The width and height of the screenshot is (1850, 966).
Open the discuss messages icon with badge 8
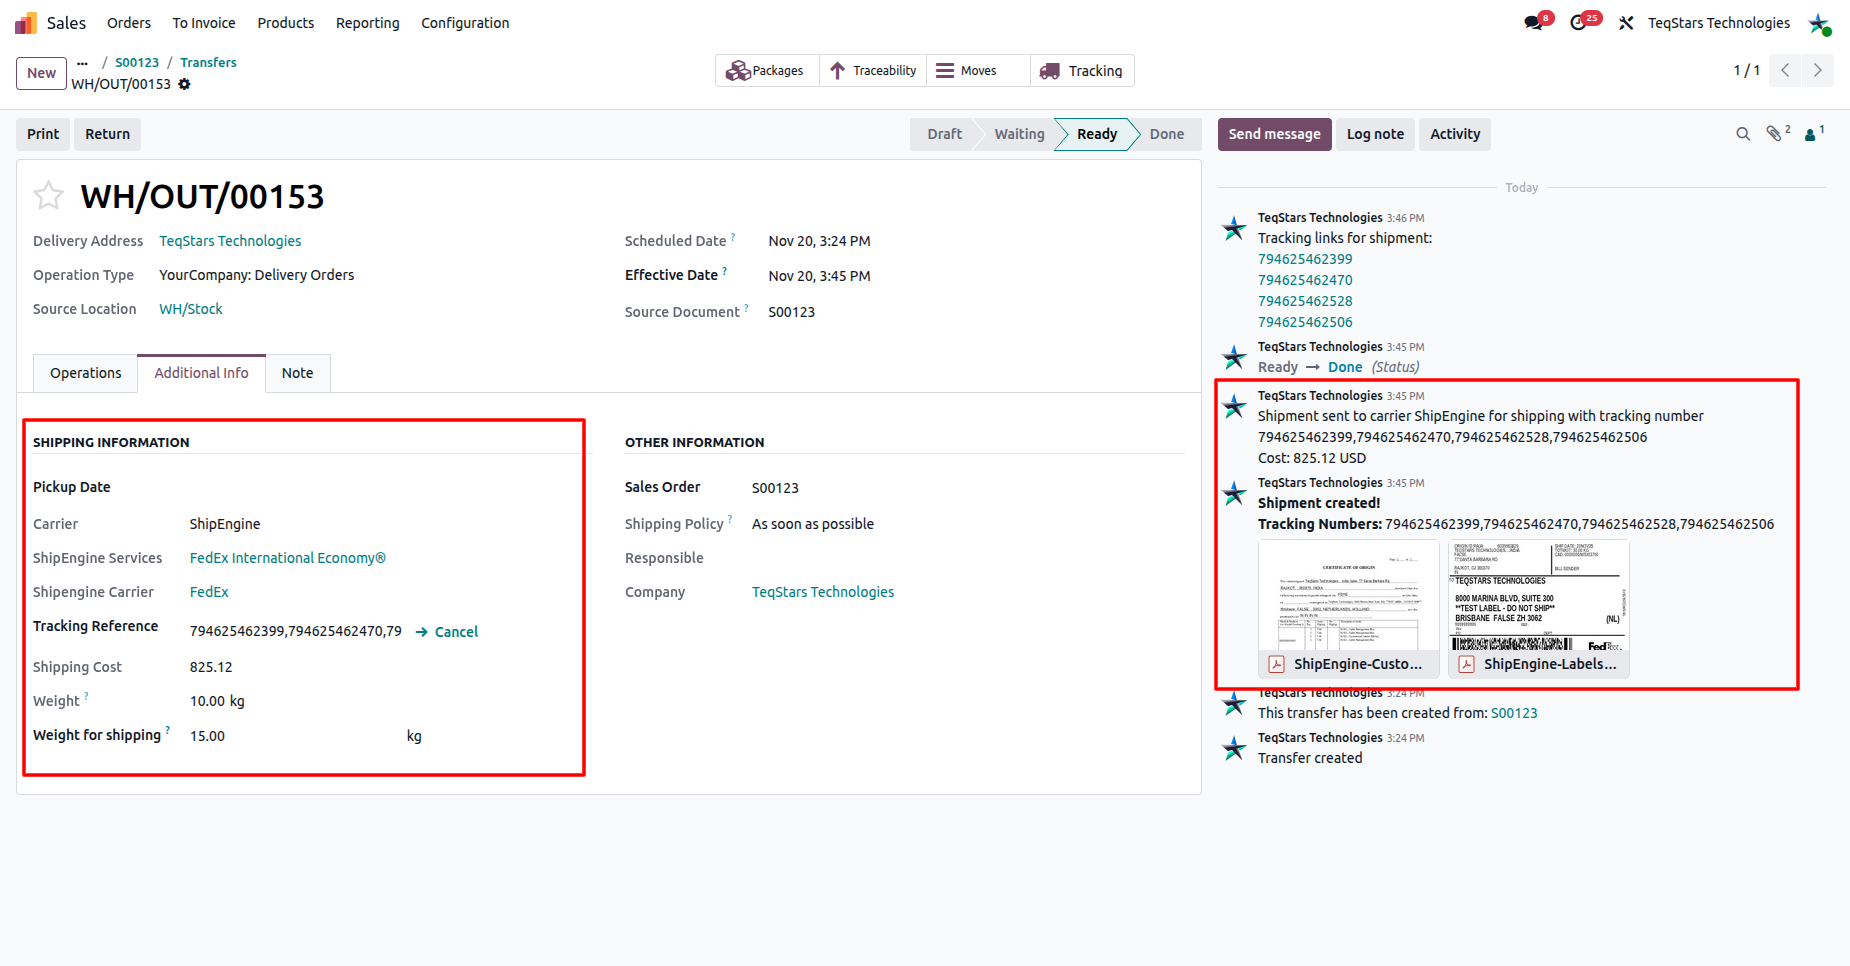click(x=1533, y=23)
